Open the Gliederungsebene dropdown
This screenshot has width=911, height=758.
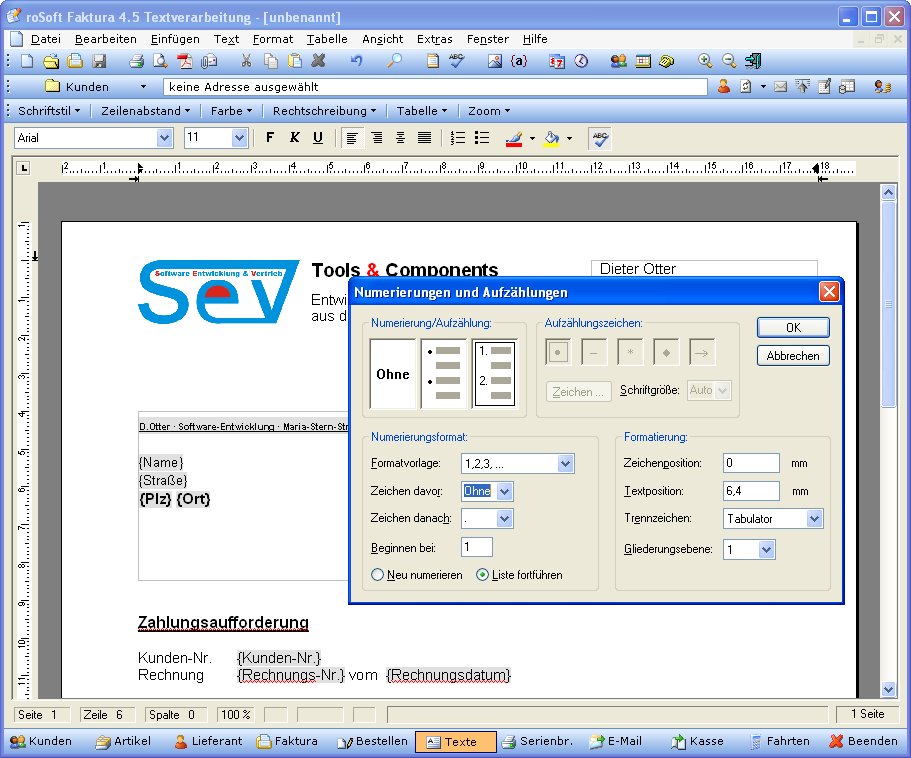pos(766,550)
